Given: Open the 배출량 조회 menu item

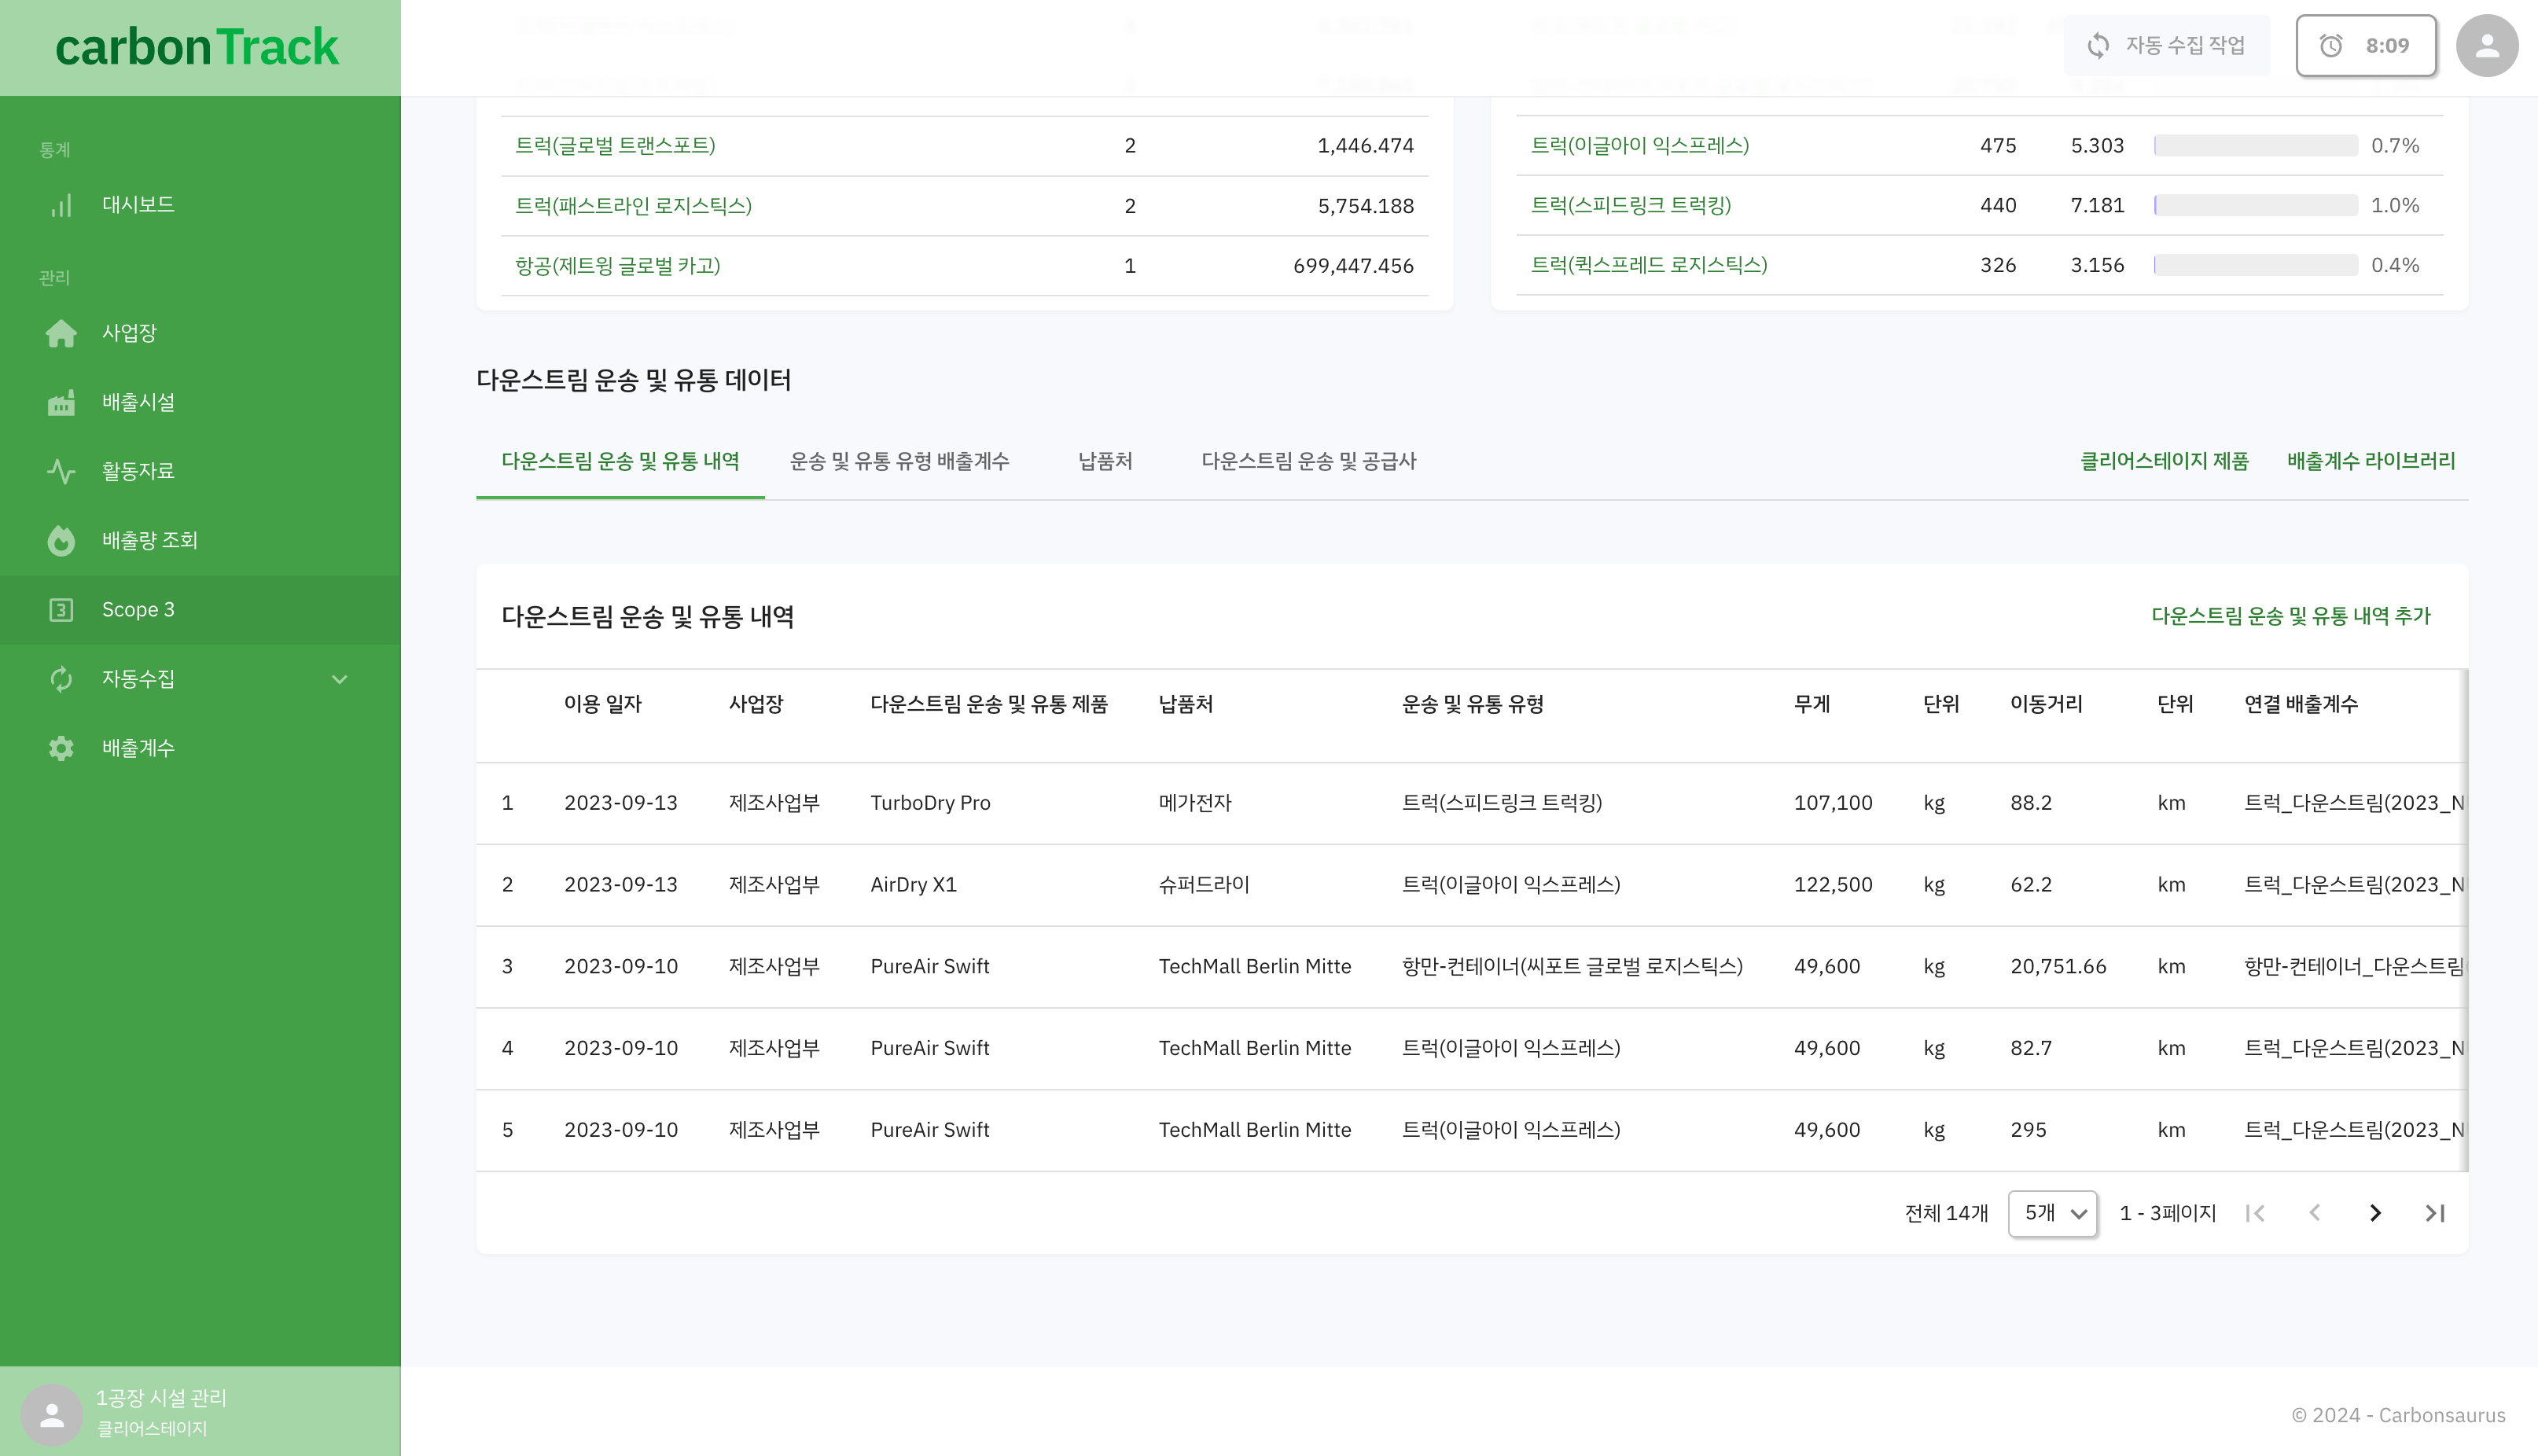Looking at the screenshot, I should tap(200, 540).
